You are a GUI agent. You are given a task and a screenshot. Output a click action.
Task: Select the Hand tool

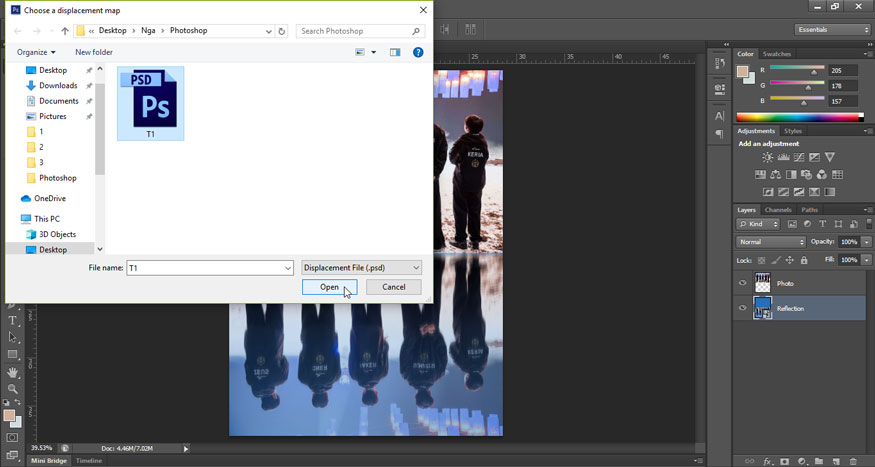point(12,372)
